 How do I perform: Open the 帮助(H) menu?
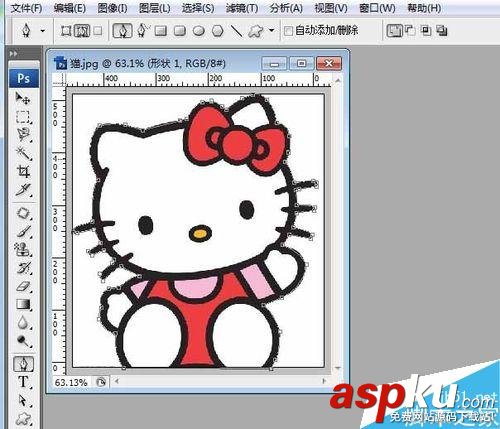point(424,8)
